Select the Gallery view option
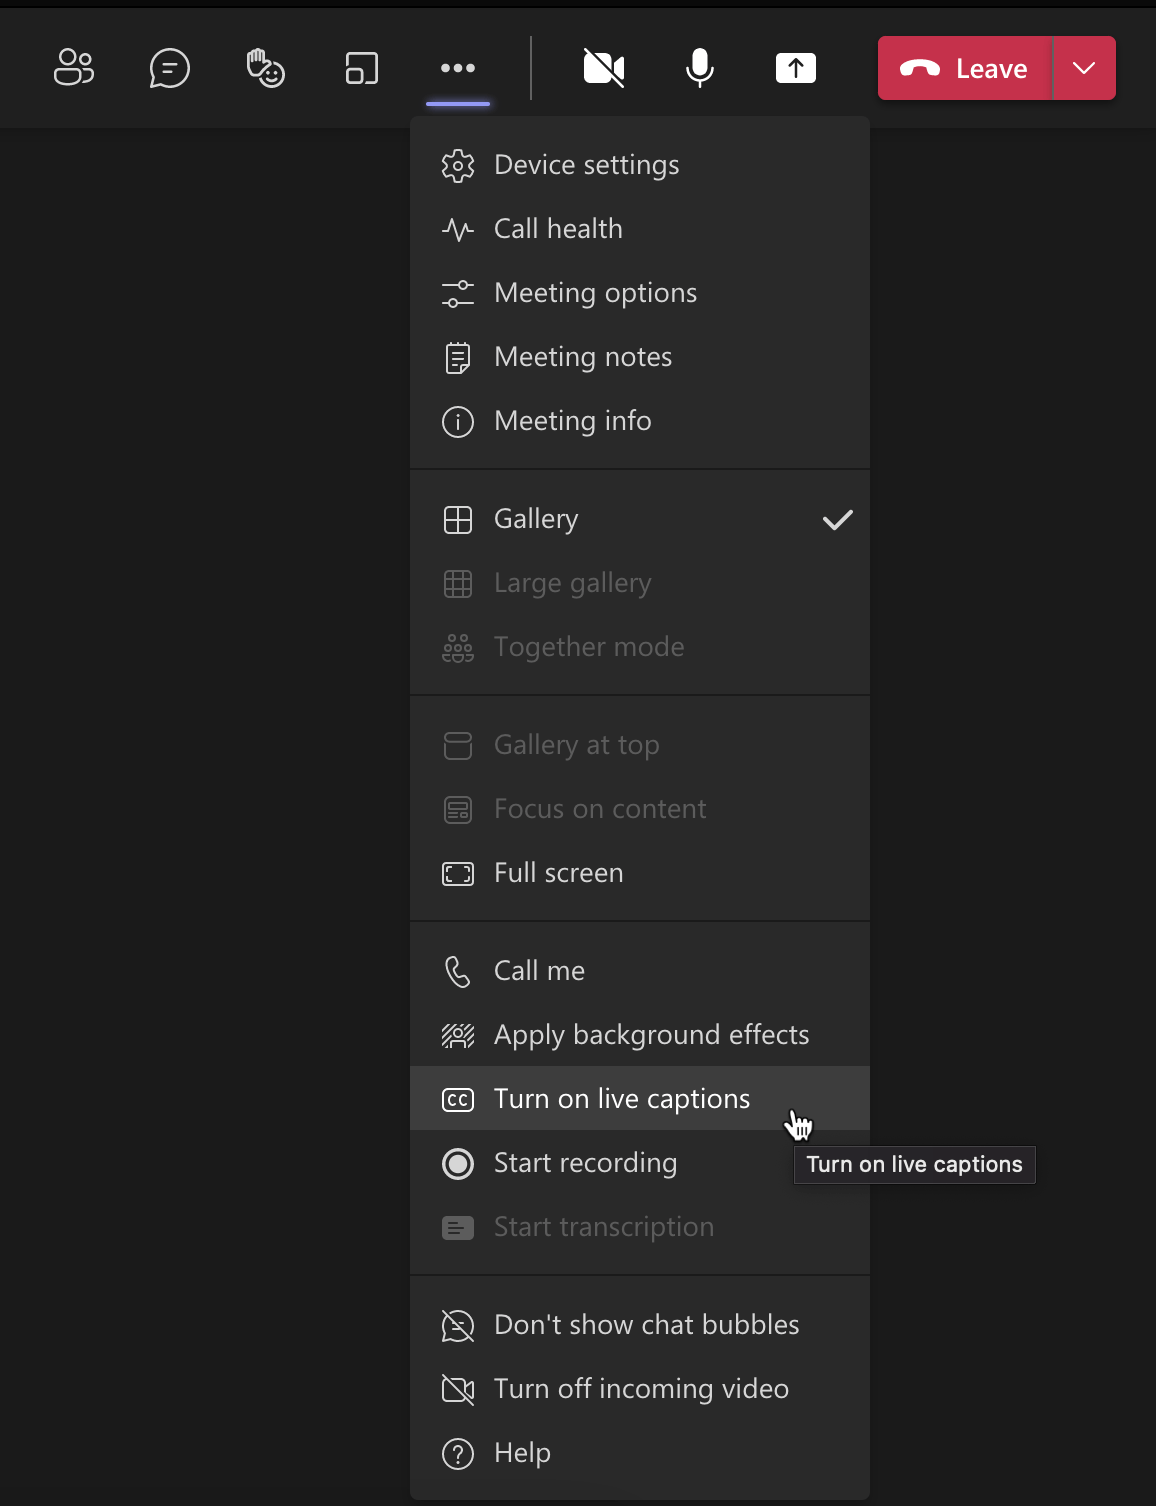The image size is (1156, 1506). pyautogui.click(x=536, y=518)
